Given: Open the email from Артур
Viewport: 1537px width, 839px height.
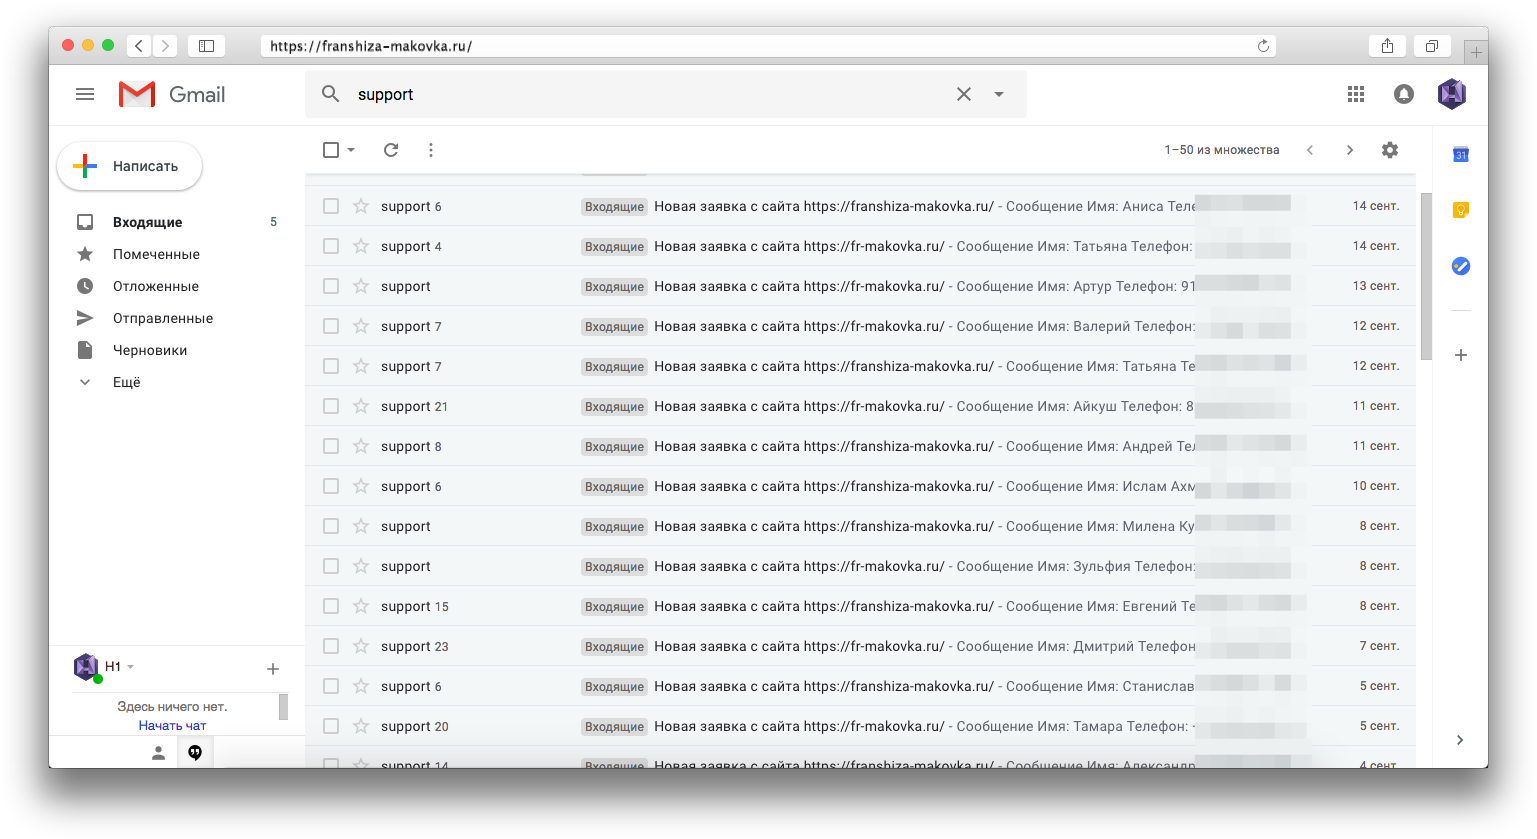Looking at the screenshot, I should (x=860, y=286).
